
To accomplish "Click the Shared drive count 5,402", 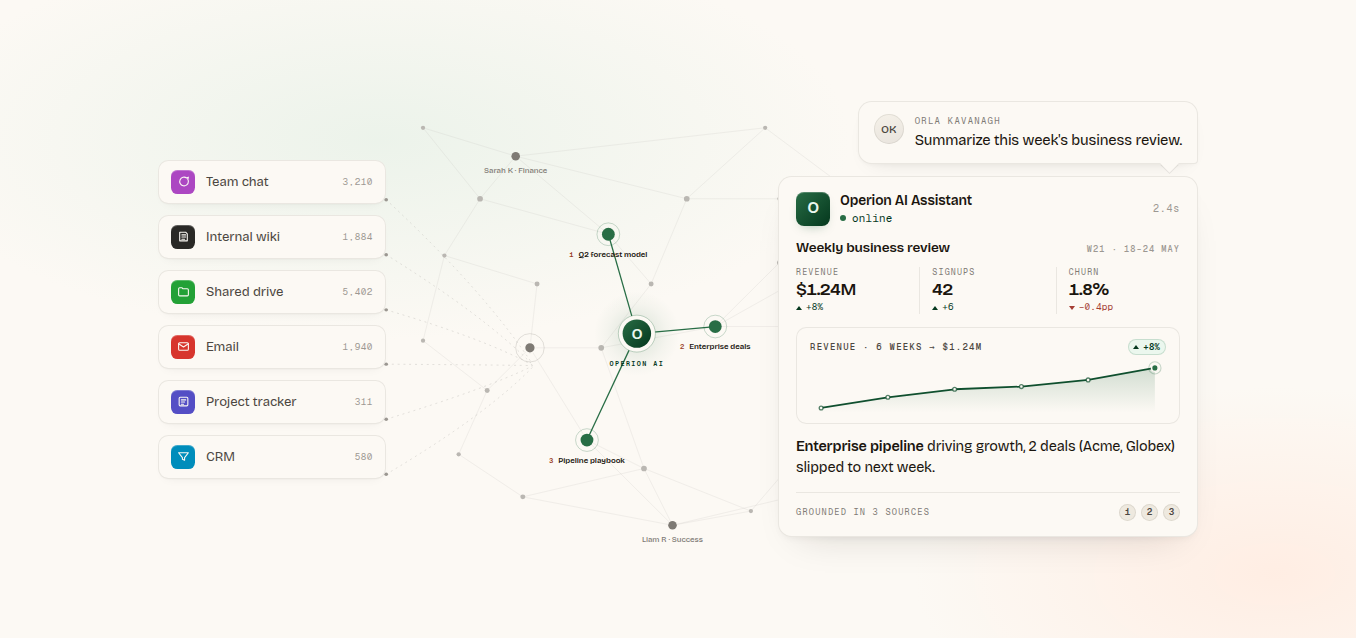I will (x=357, y=292).
